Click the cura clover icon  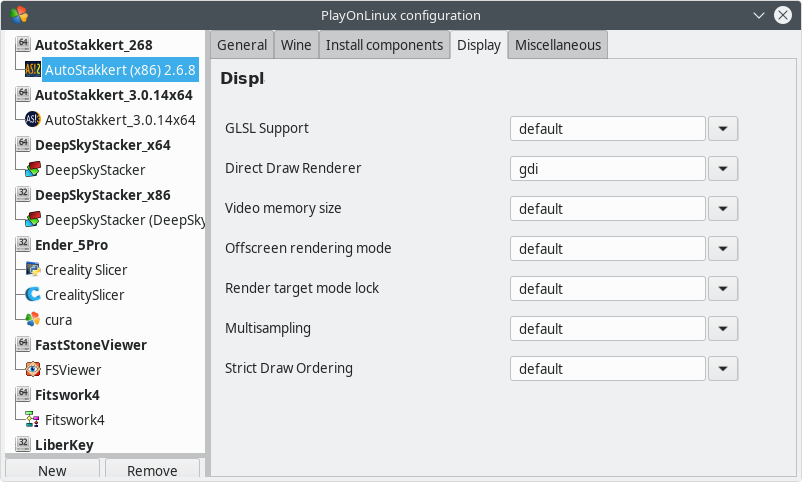click(33, 319)
